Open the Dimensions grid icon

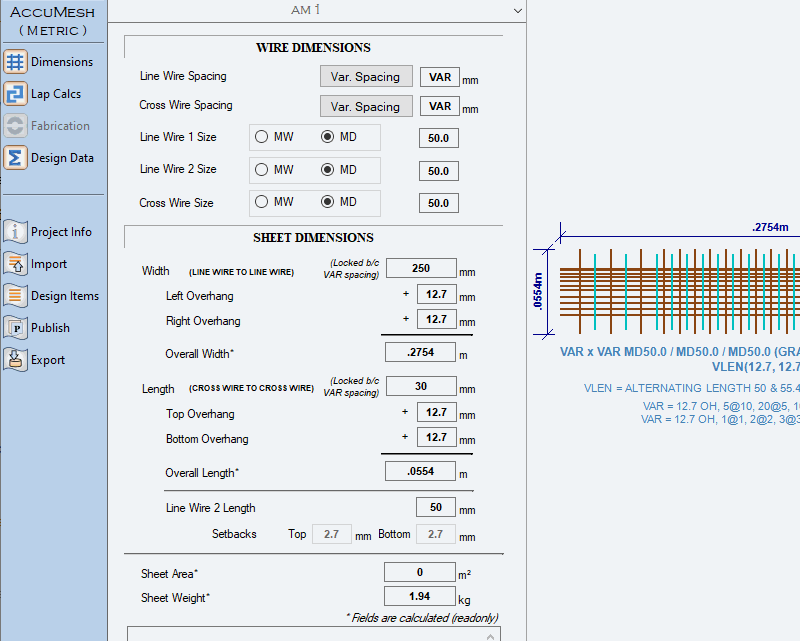pyautogui.click(x=15, y=62)
